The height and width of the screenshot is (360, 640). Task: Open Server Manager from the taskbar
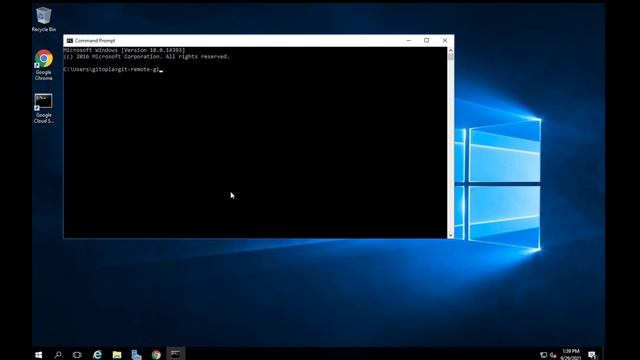(x=136, y=354)
